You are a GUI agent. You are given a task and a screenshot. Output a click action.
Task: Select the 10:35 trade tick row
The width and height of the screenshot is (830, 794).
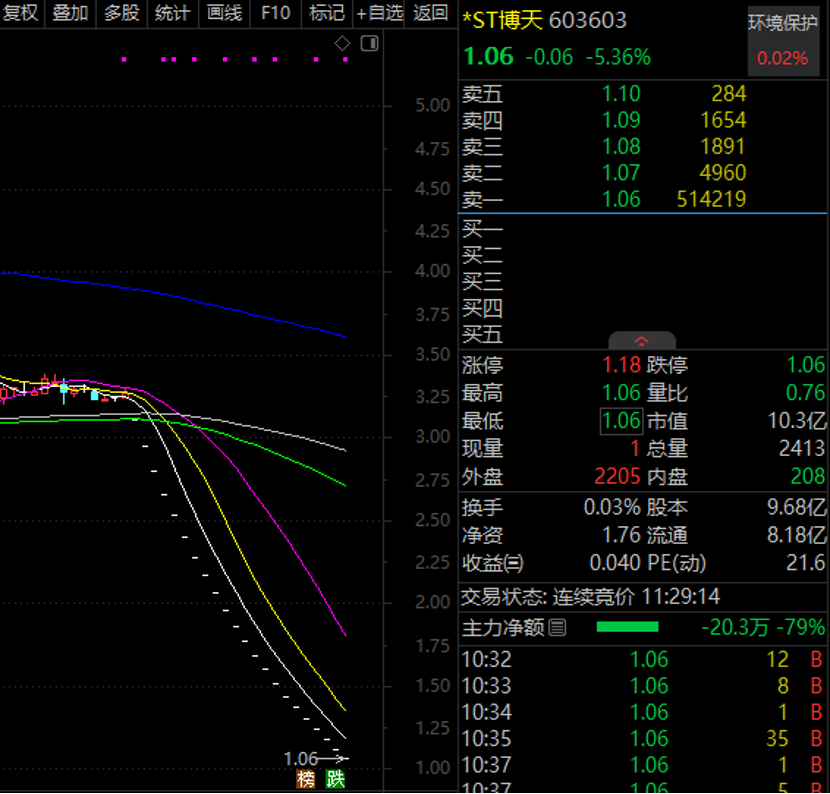(x=642, y=739)
